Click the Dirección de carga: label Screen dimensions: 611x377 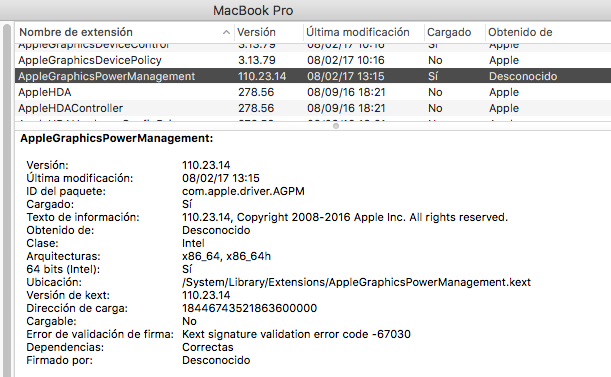click(77, 308)
